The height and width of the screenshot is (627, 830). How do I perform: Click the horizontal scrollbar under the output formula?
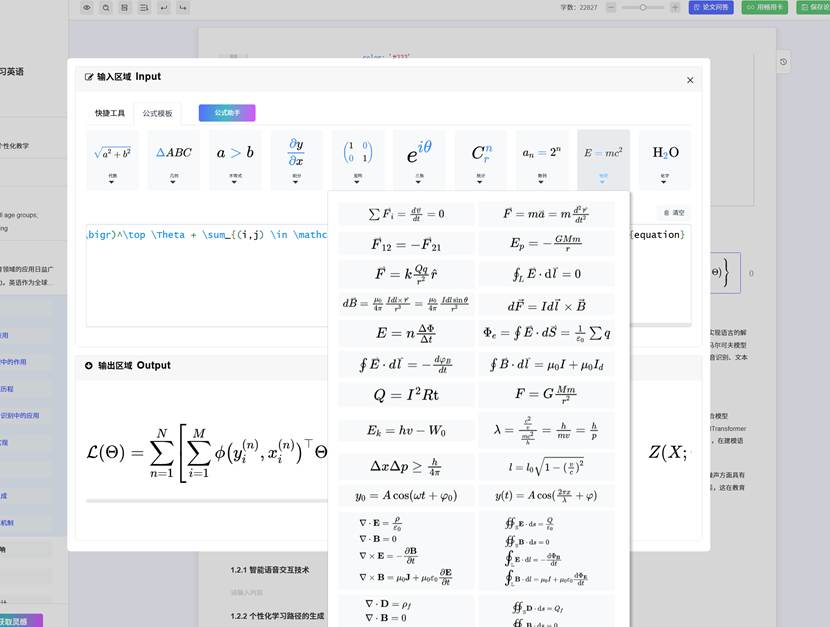[206, 501]
